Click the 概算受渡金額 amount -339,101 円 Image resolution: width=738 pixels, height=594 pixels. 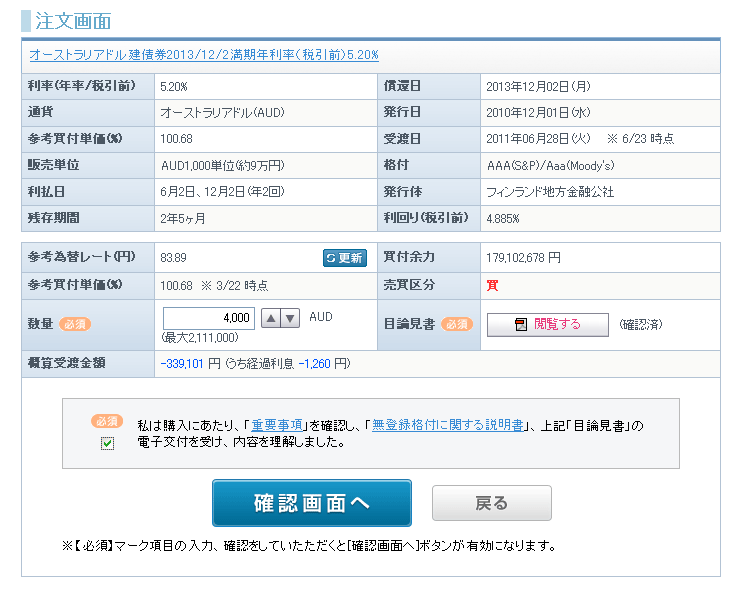190,363
